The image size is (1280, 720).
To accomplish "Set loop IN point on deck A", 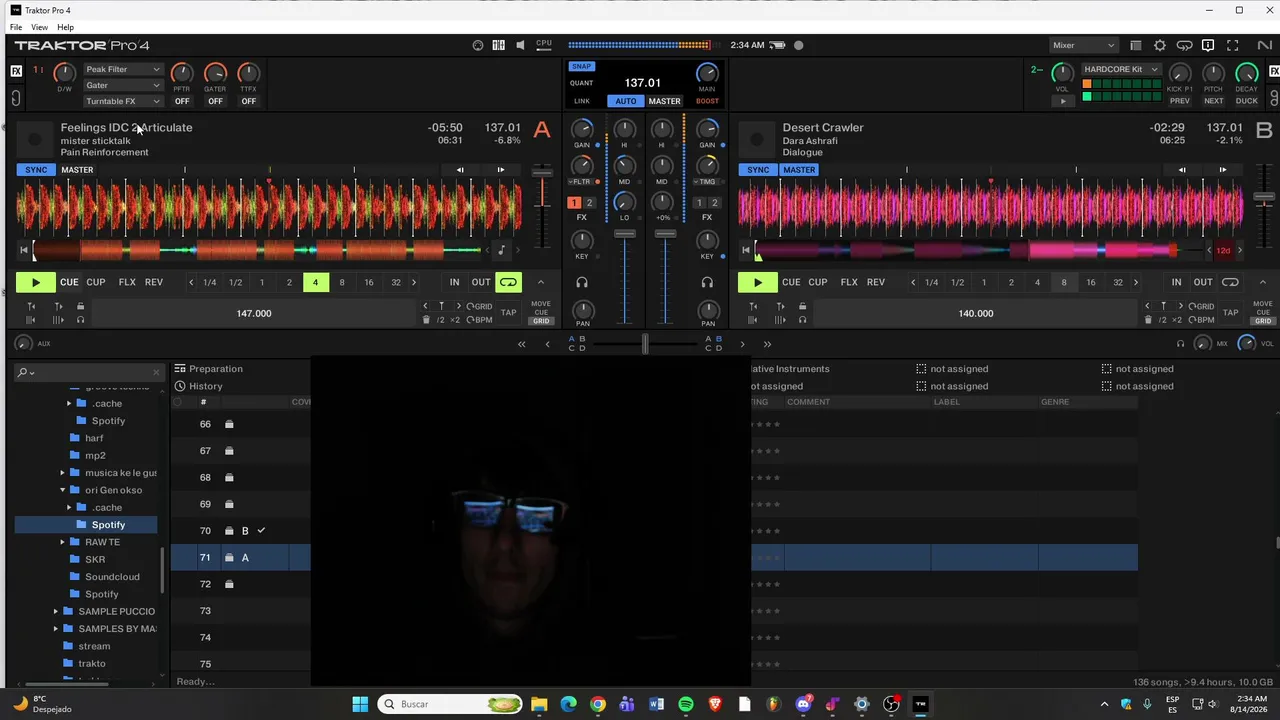I will 454,282.
